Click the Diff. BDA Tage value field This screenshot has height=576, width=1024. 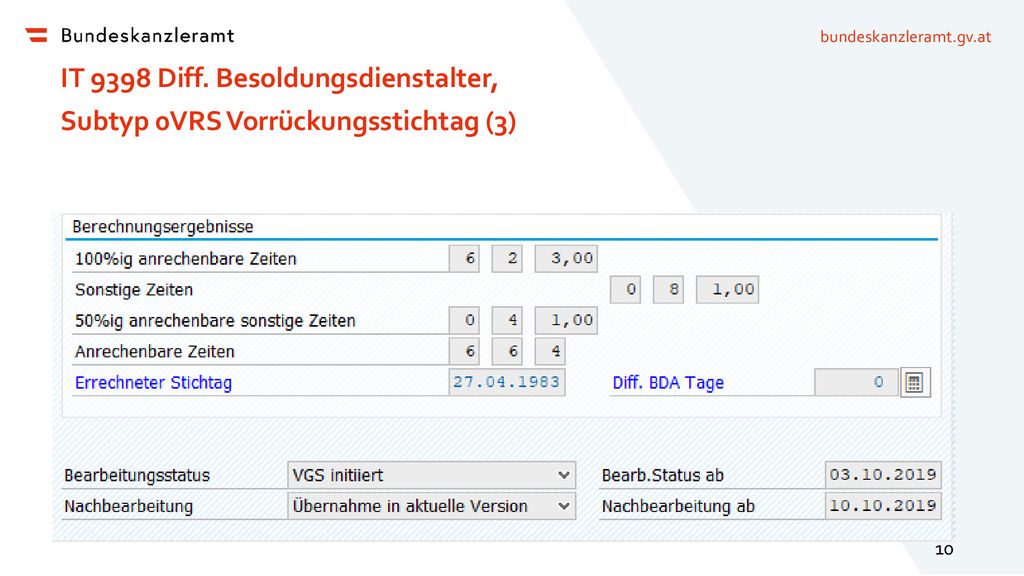click(x=856, y=383)
